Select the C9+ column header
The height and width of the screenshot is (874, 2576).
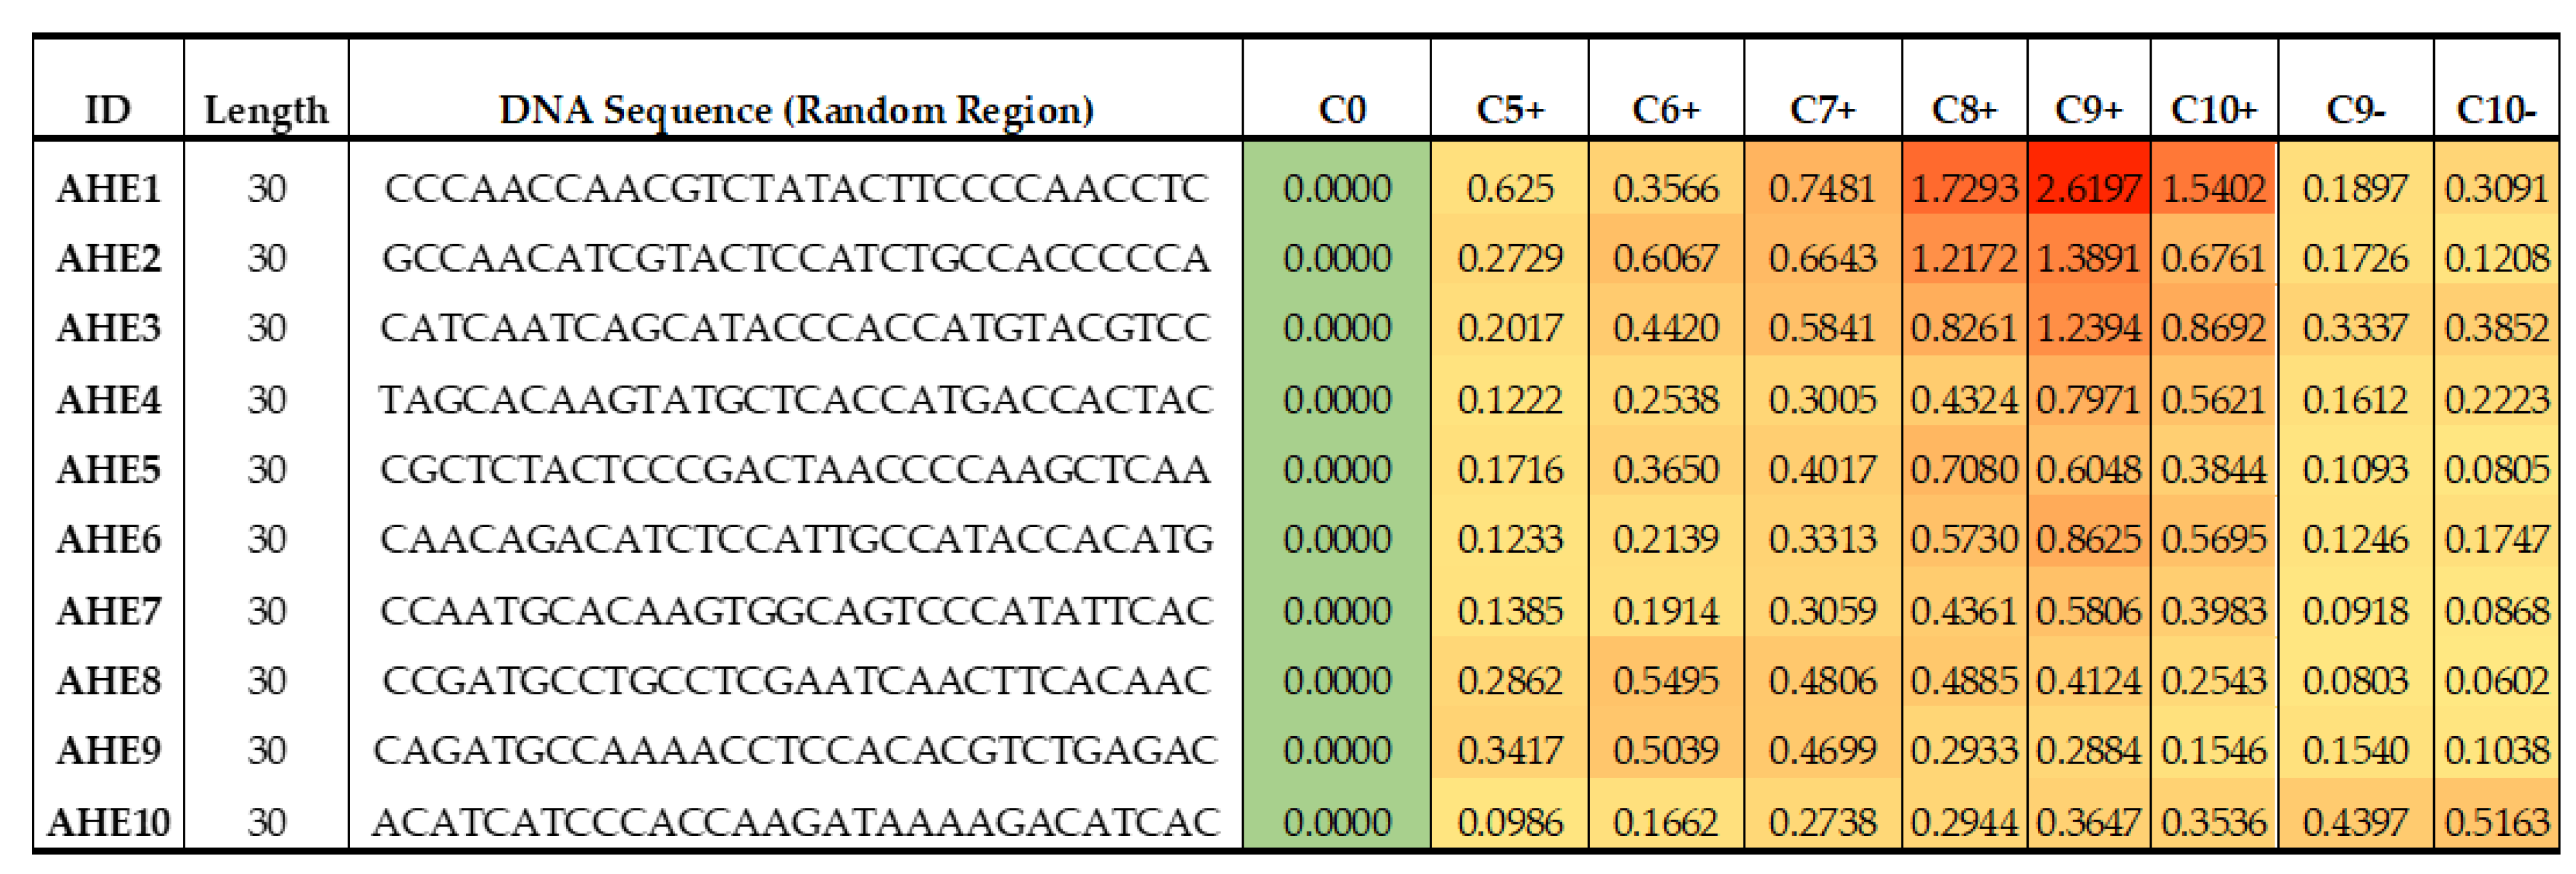click(x=2088, y=109)
